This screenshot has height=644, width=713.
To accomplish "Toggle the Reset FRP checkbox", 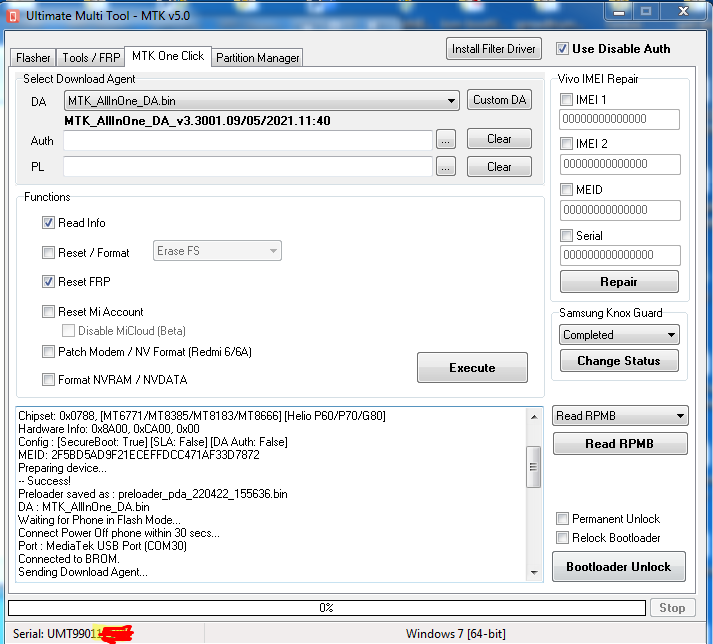I will [48, 282].
